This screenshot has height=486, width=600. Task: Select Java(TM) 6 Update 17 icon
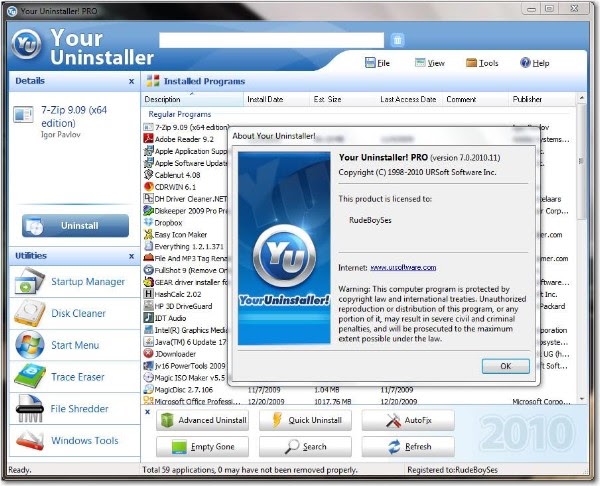148,342
